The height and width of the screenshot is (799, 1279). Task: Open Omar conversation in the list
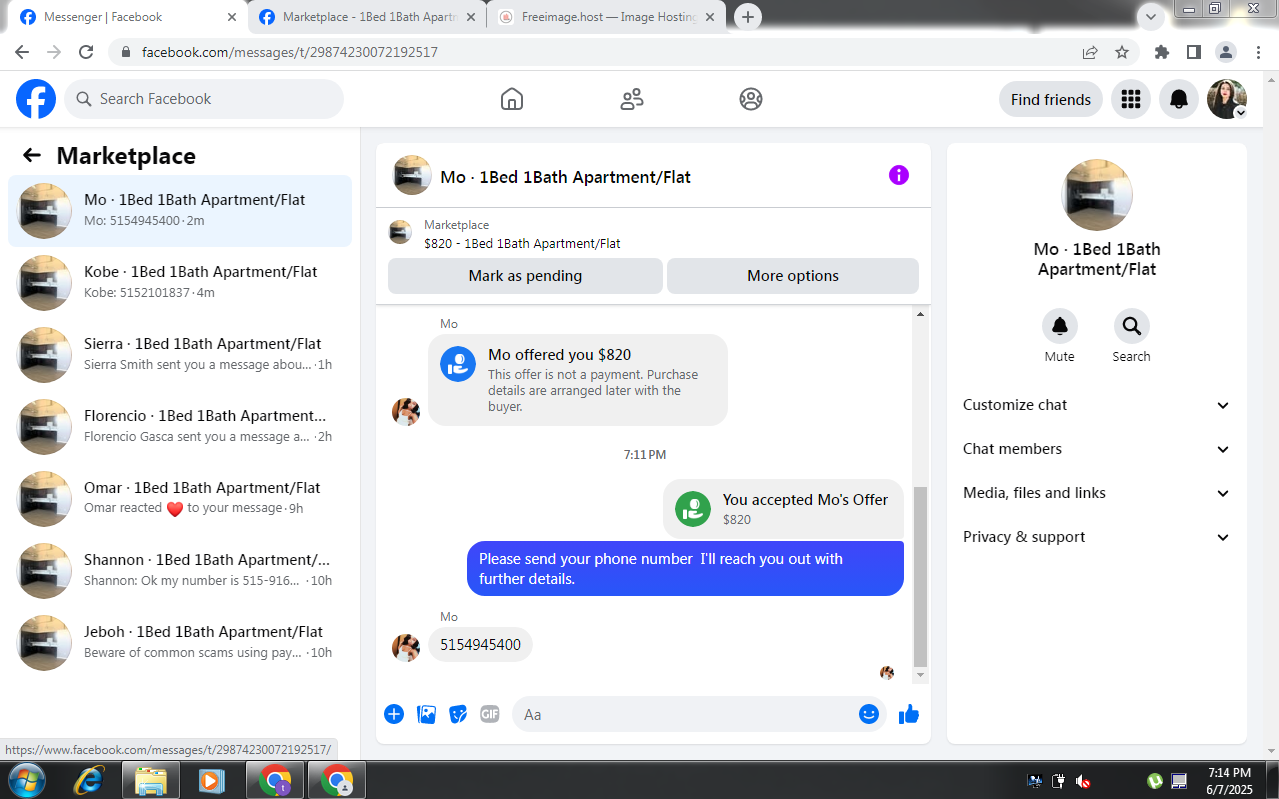click(180, 499)
